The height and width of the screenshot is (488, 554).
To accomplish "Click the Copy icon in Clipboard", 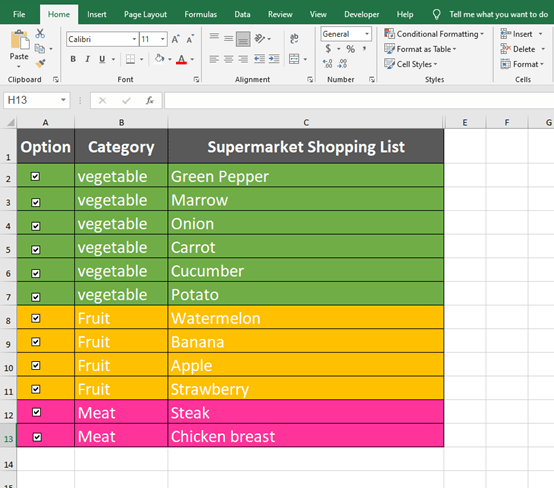I will tap(40, 48).
